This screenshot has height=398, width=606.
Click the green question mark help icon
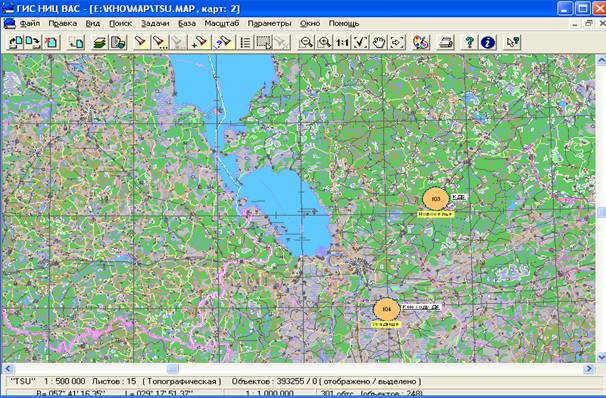(470, 42)
